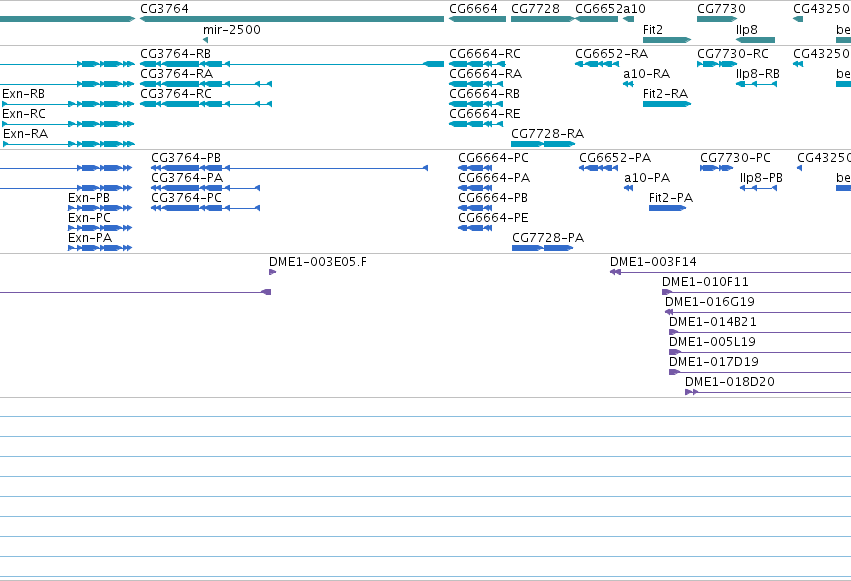Select protein CG3764-PA
This screenshot has width=851, height=581.
[187, 178]
